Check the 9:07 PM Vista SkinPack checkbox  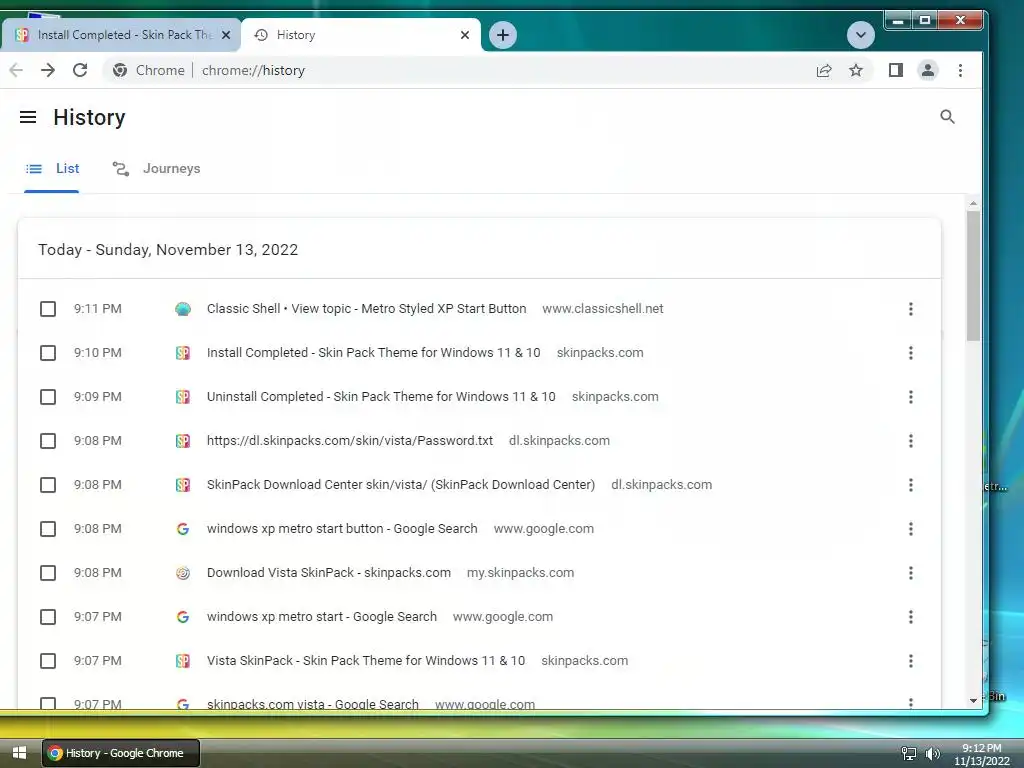tap(48, 661)
